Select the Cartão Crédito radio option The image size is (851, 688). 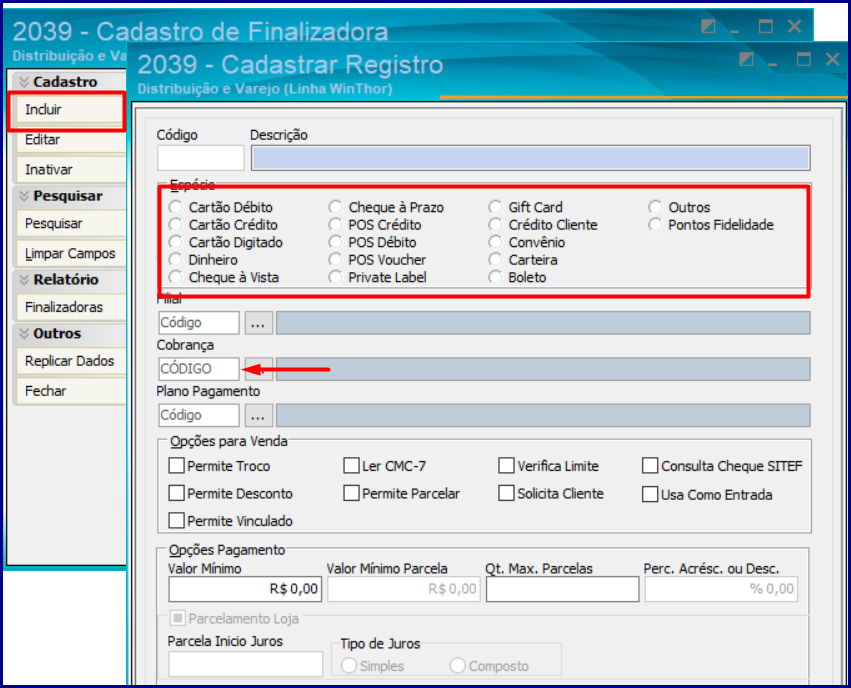click(175, 225)
